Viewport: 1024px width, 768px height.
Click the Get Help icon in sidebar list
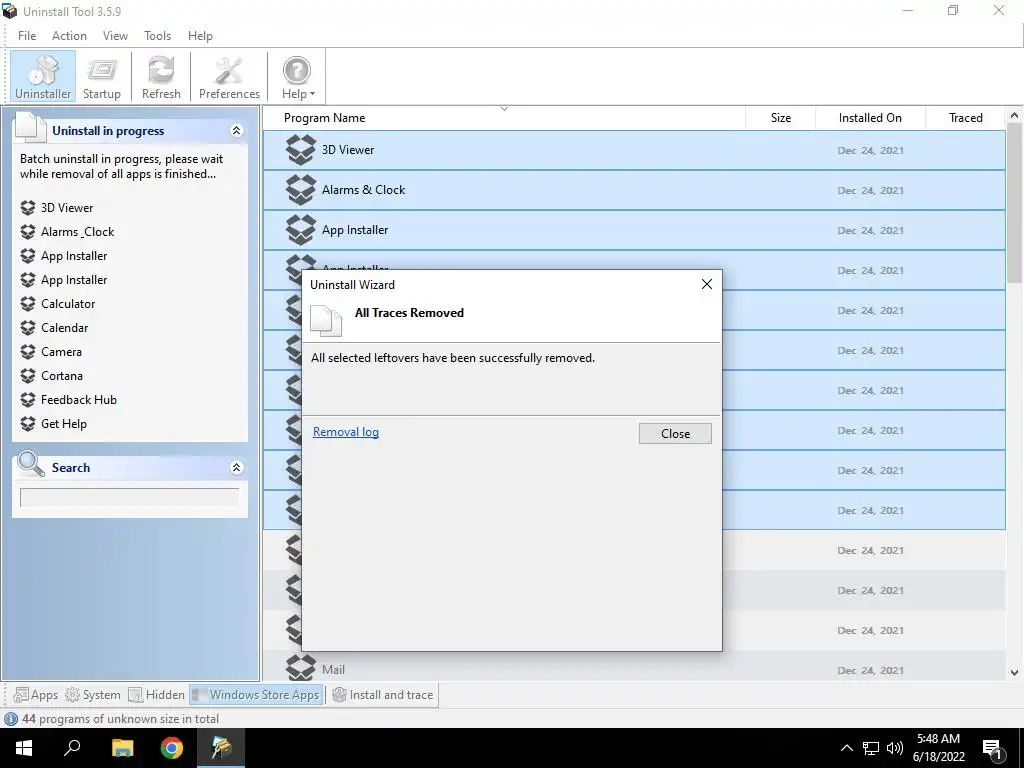[x=27, y=424]
